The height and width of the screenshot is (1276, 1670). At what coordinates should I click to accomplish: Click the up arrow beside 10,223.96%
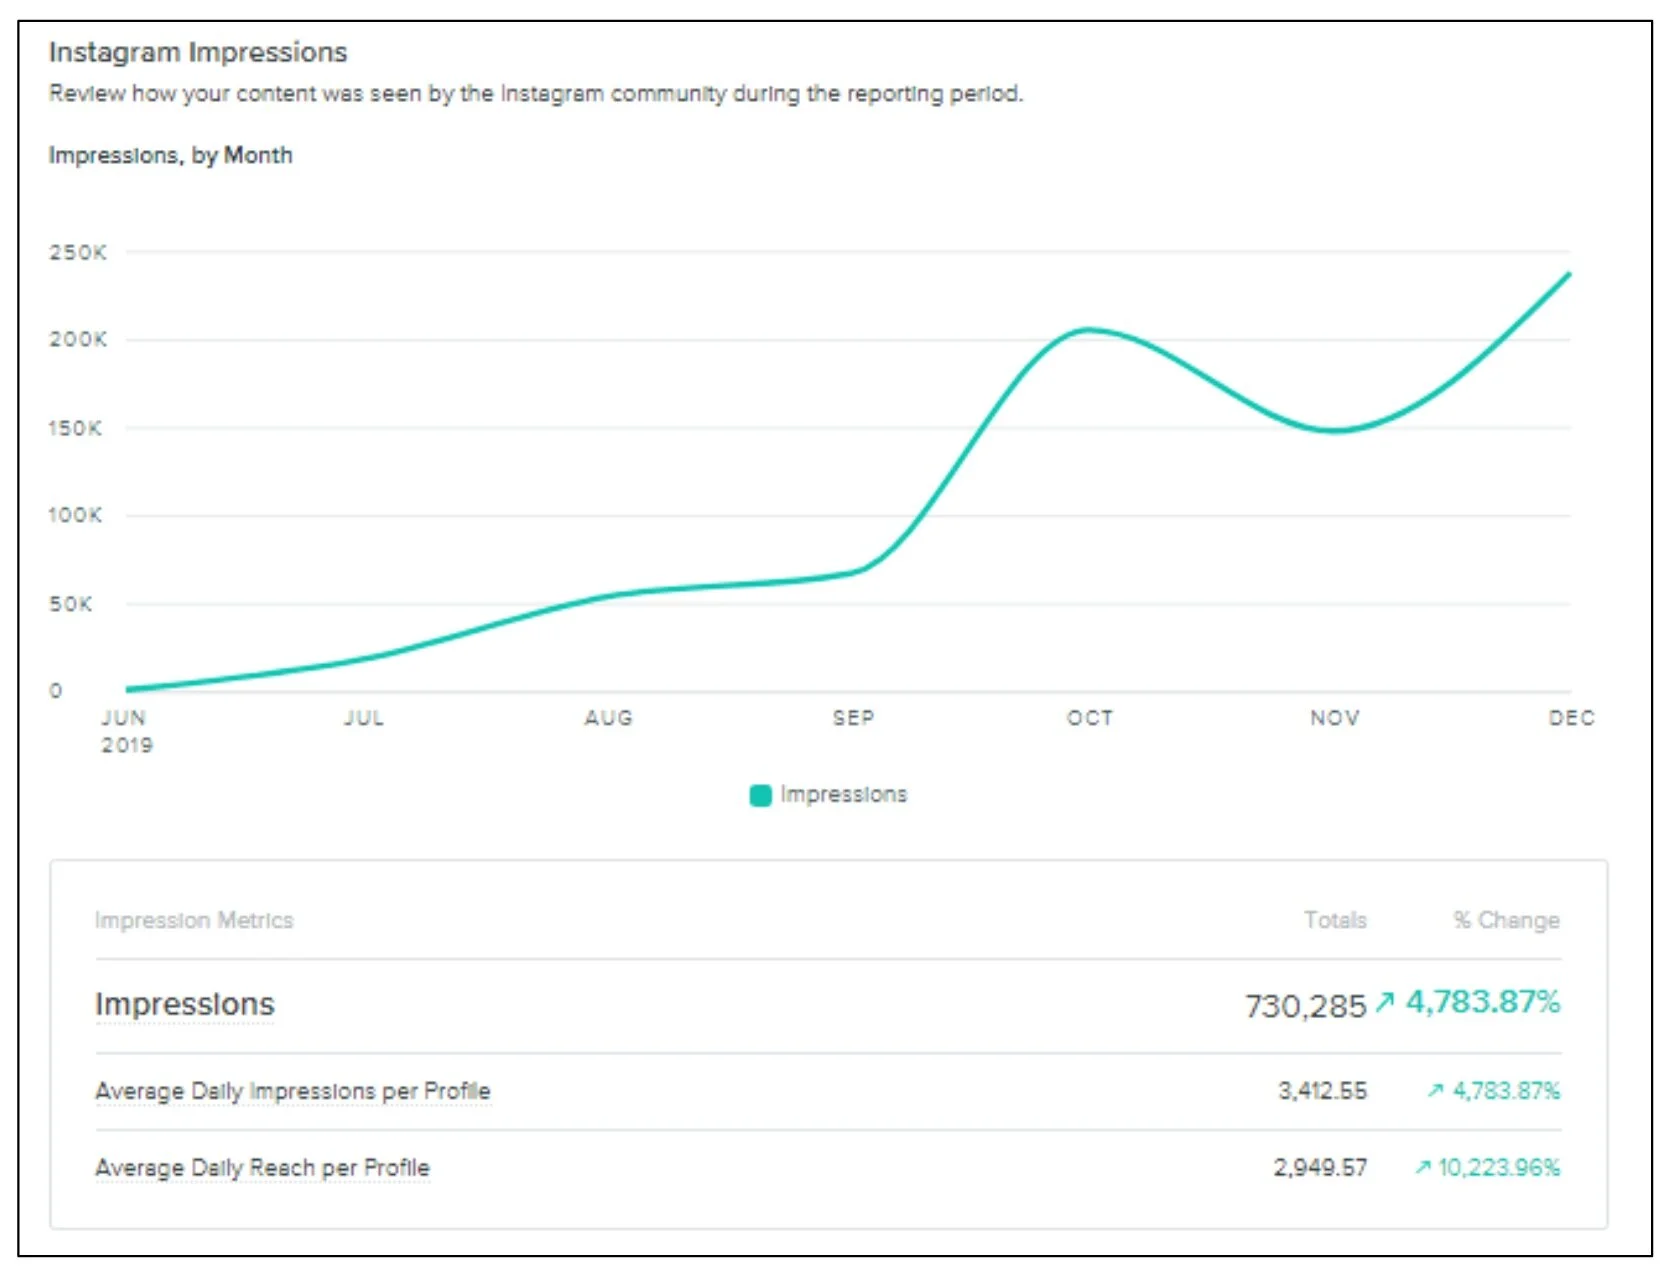(1423, 1167)
